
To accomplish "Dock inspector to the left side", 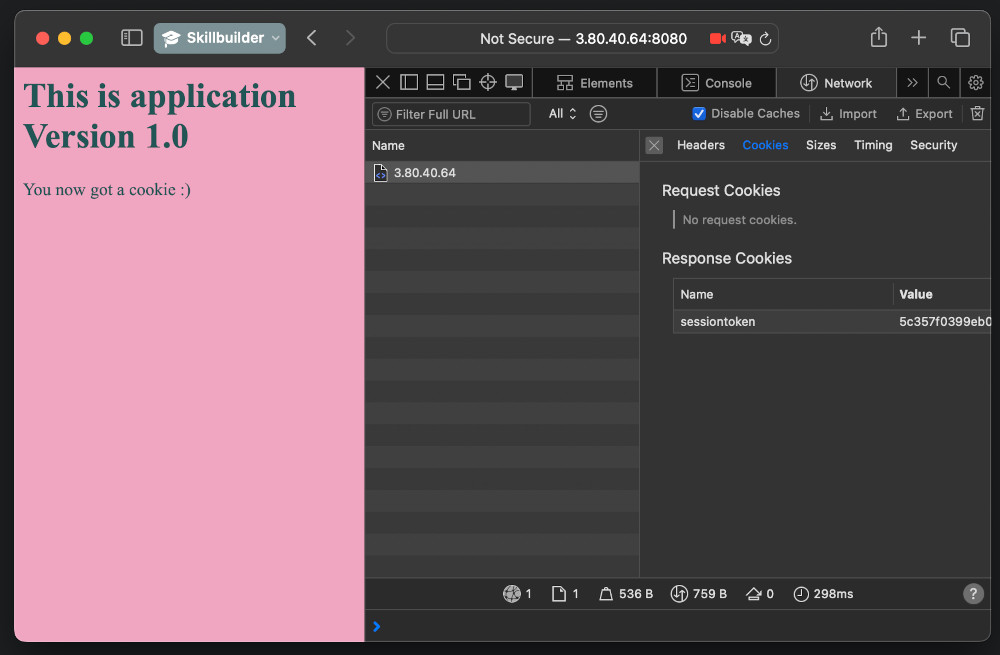I will click(409, 83).
